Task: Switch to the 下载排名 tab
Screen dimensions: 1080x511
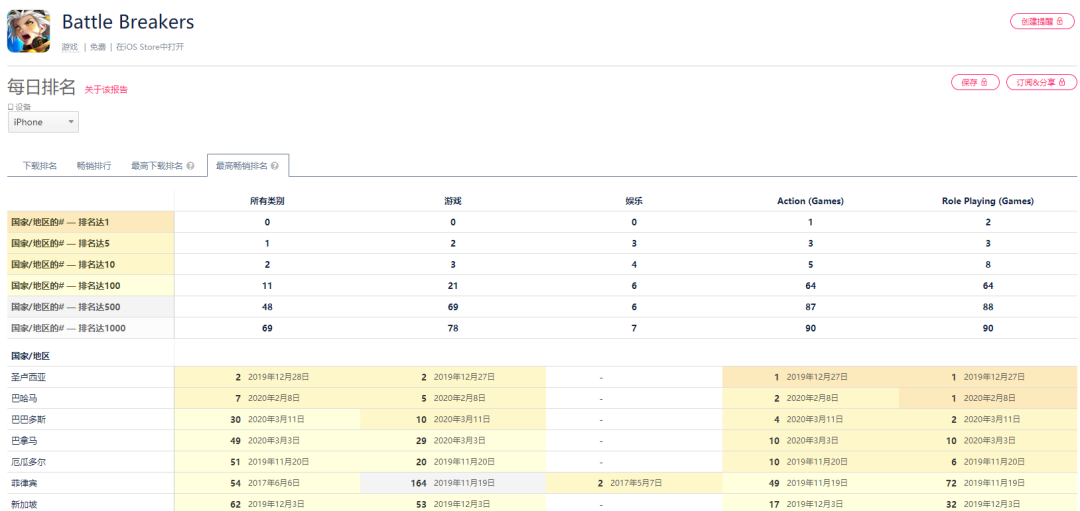Action: point(40,166)
